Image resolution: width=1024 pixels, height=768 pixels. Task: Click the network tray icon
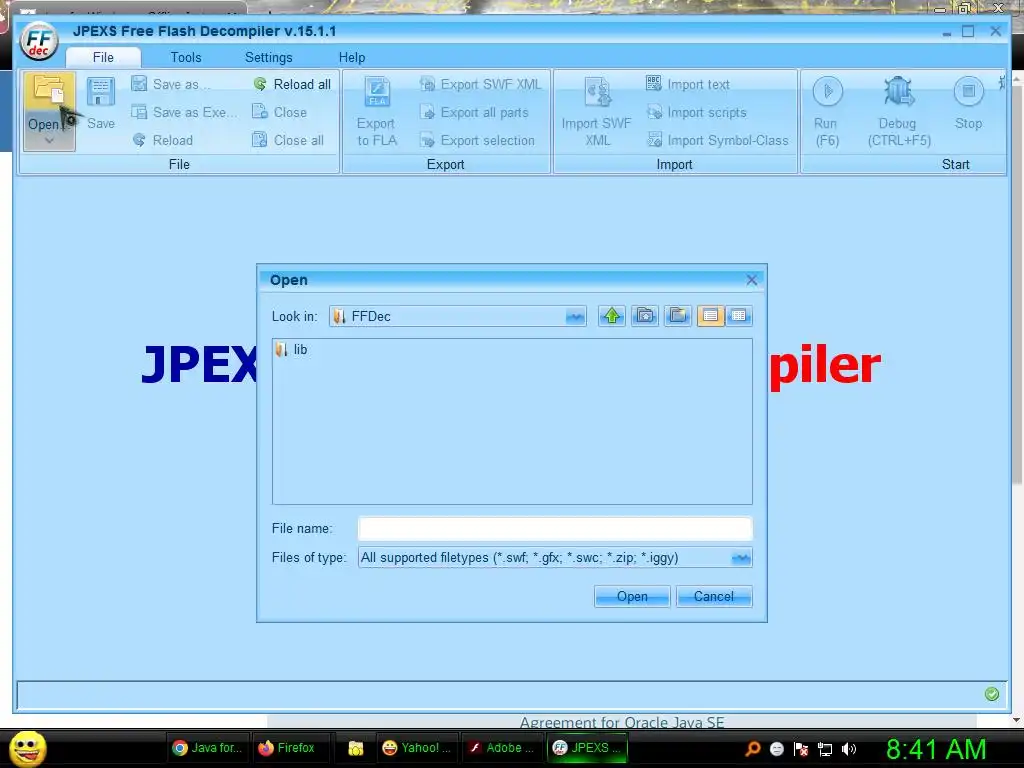(825, 749)
